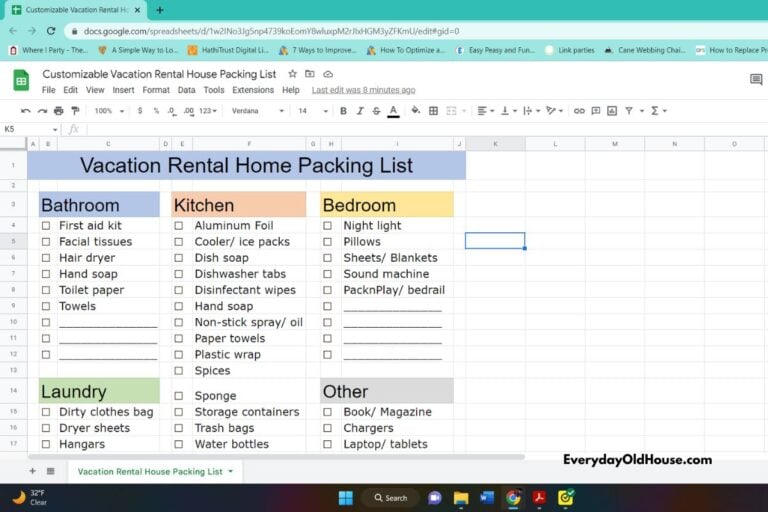Open the zoom 100% dropdown
This screenshot has width=768, height=512.
109,111
